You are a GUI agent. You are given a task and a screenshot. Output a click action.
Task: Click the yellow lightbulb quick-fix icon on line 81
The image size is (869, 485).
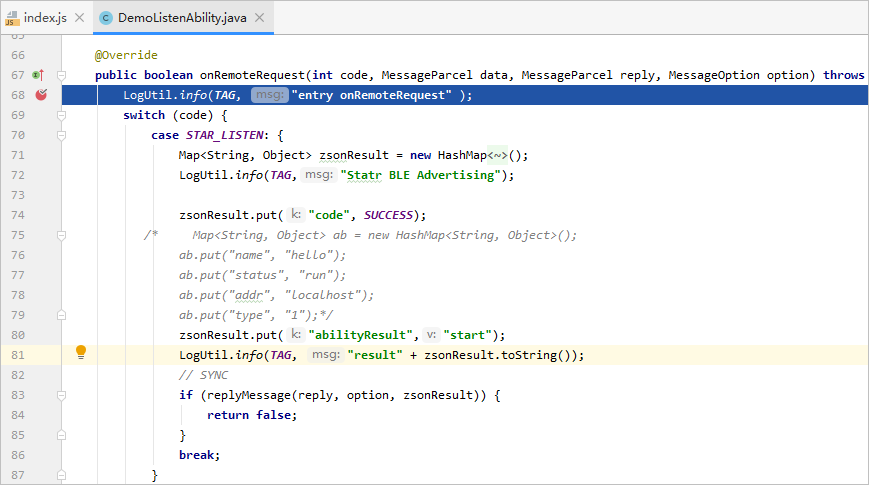(81, 352)
